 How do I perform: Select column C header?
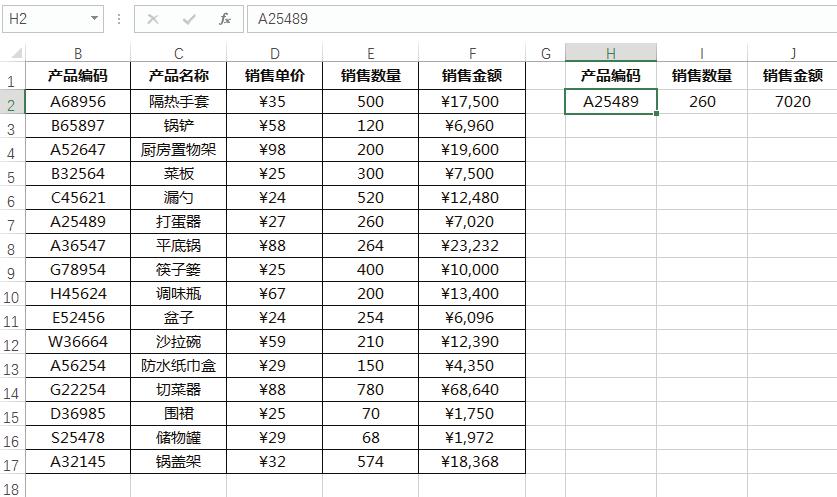tap(178, 53)
